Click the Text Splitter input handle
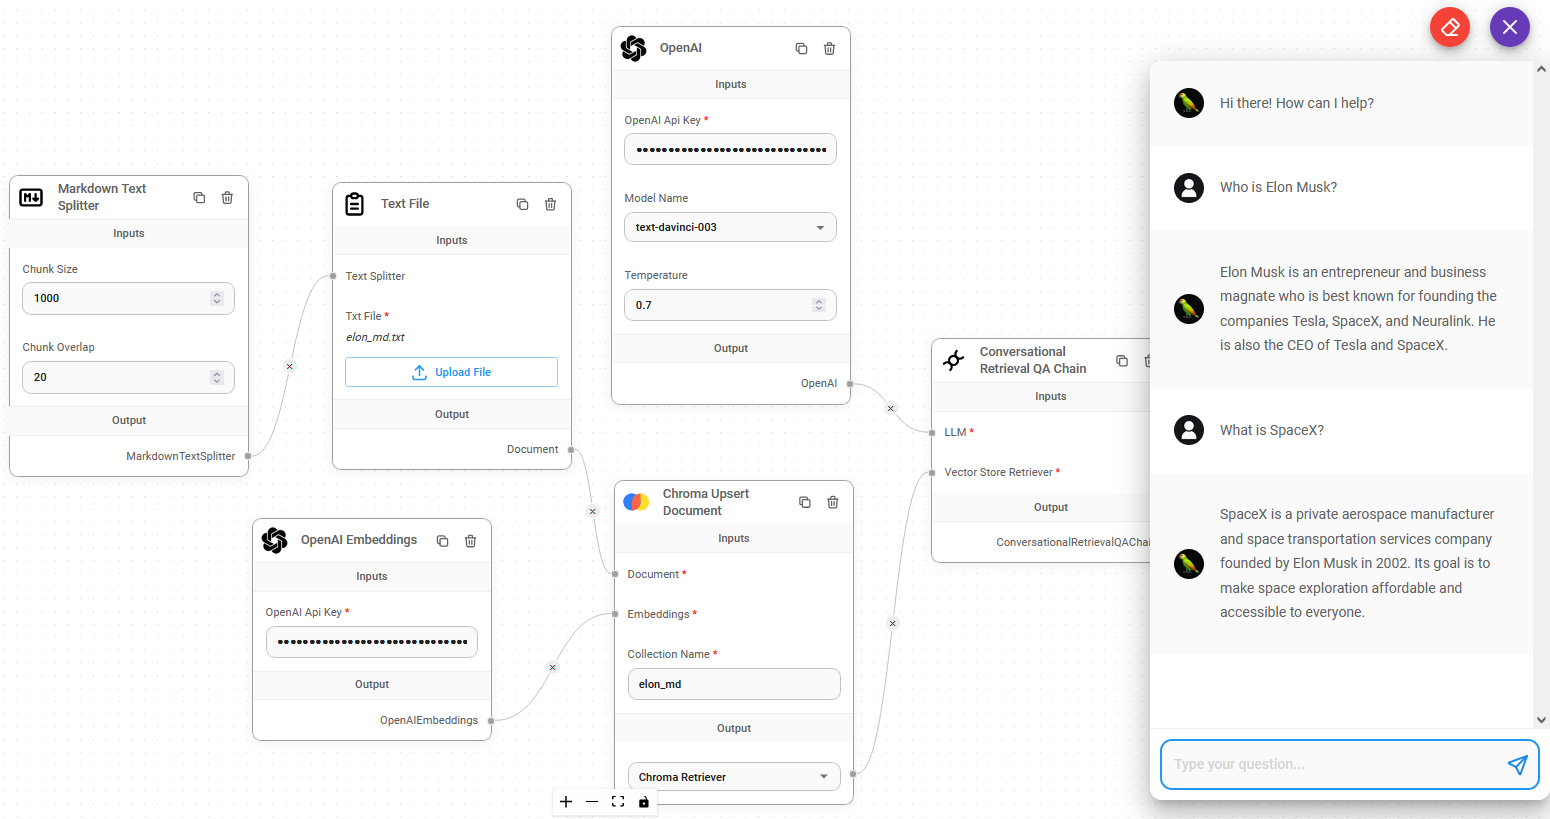This screenshot has height=819, width=1550. point(333,276)
